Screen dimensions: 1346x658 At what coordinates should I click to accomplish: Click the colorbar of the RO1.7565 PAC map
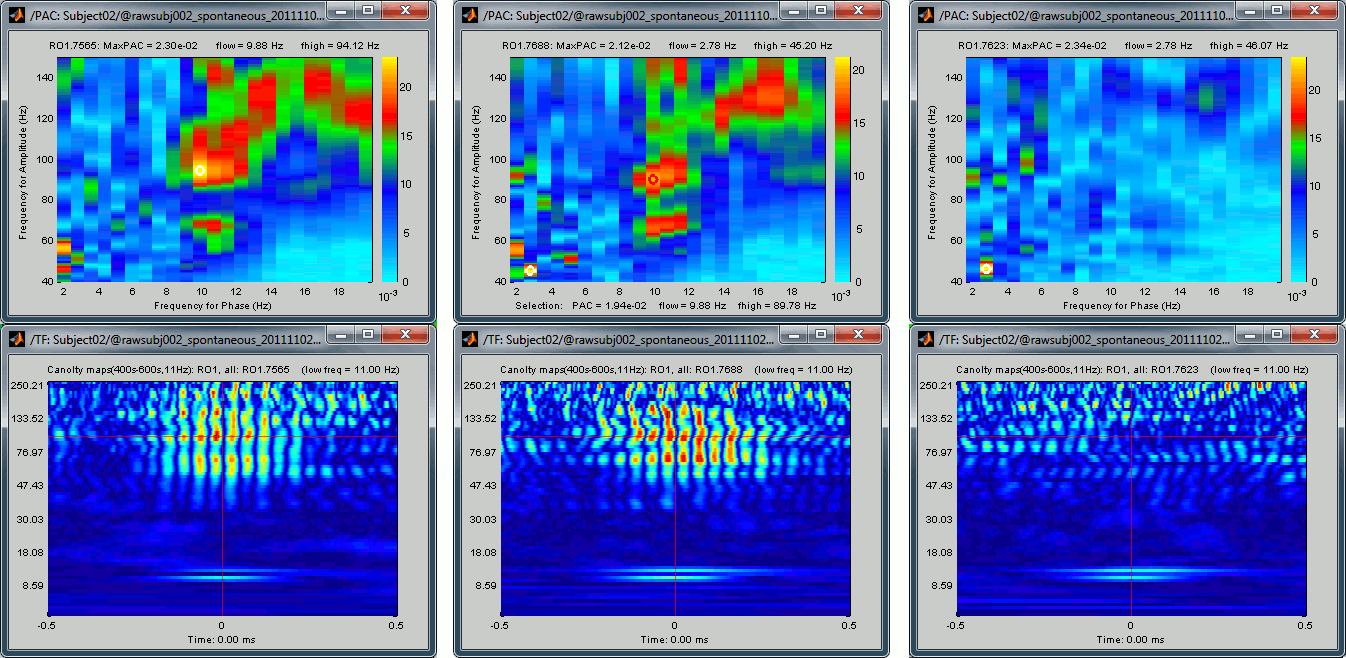tap(390, 168)
